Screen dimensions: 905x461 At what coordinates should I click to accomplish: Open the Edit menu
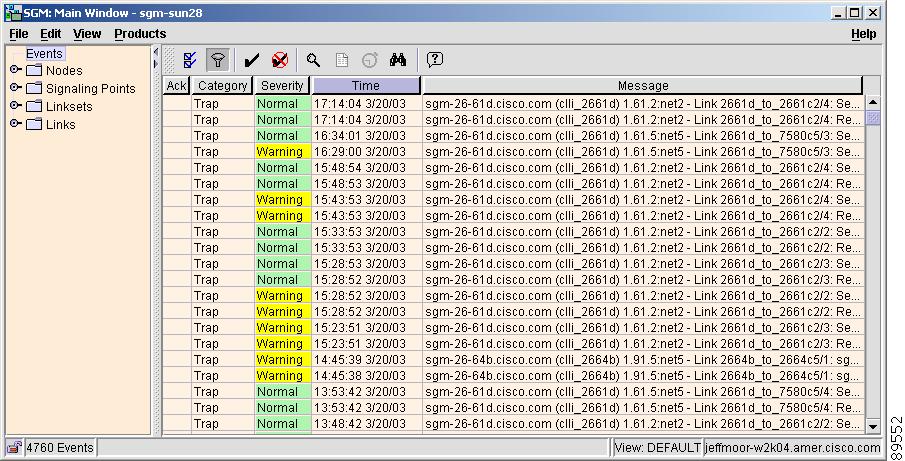(51, 34)
